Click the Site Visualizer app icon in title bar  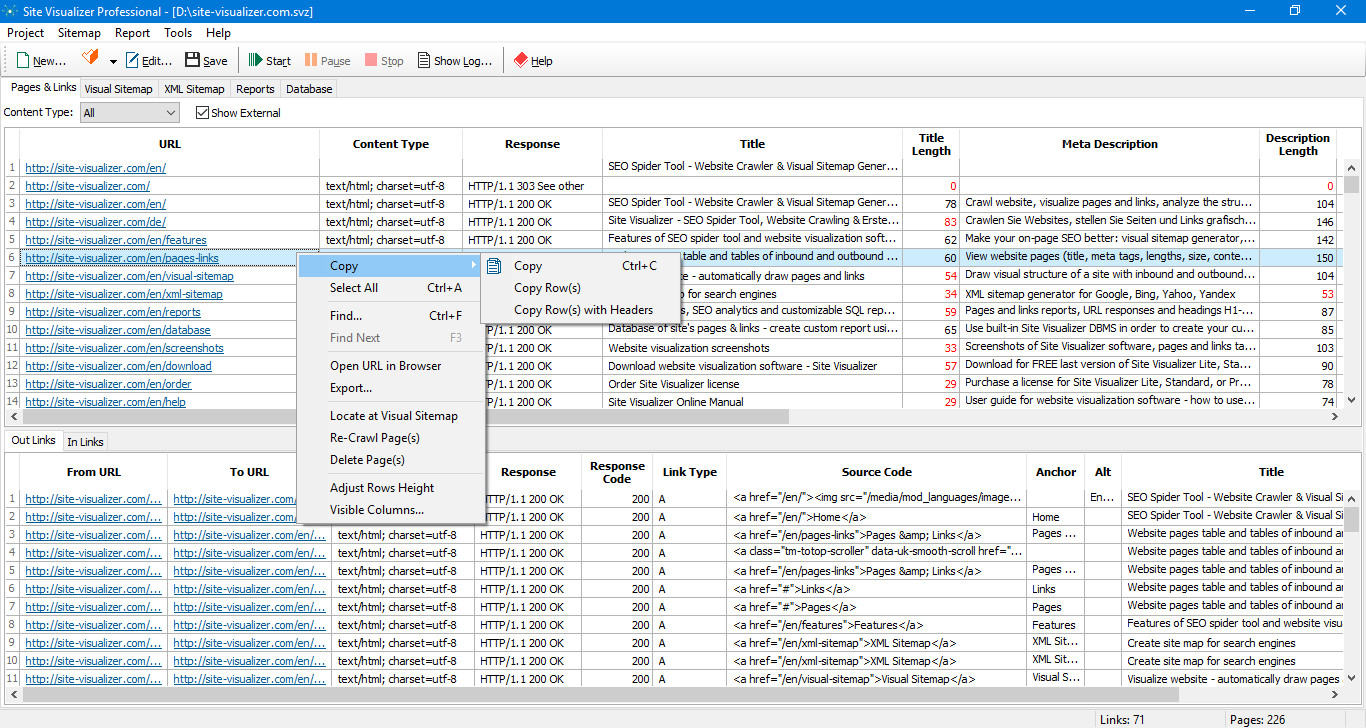(x=9, y=10)
